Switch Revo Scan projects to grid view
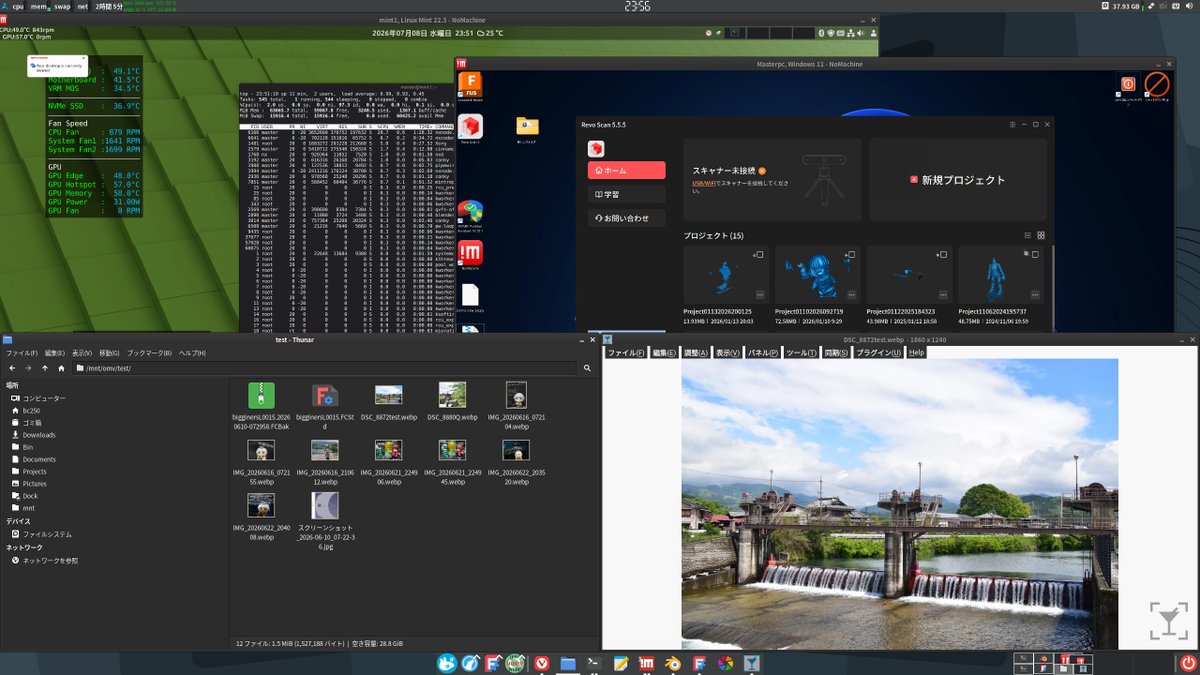The height and width of the screenshot is (675, 1200). (1041, 236)
